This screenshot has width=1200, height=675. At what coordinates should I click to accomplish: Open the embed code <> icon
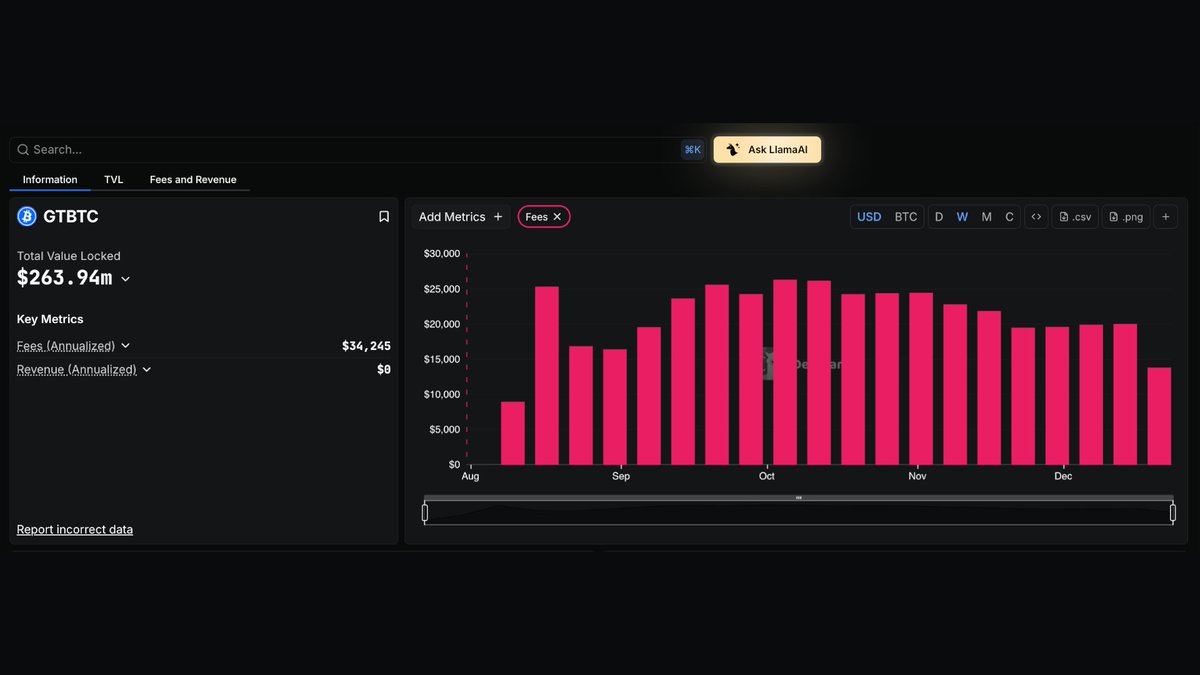1036,216
